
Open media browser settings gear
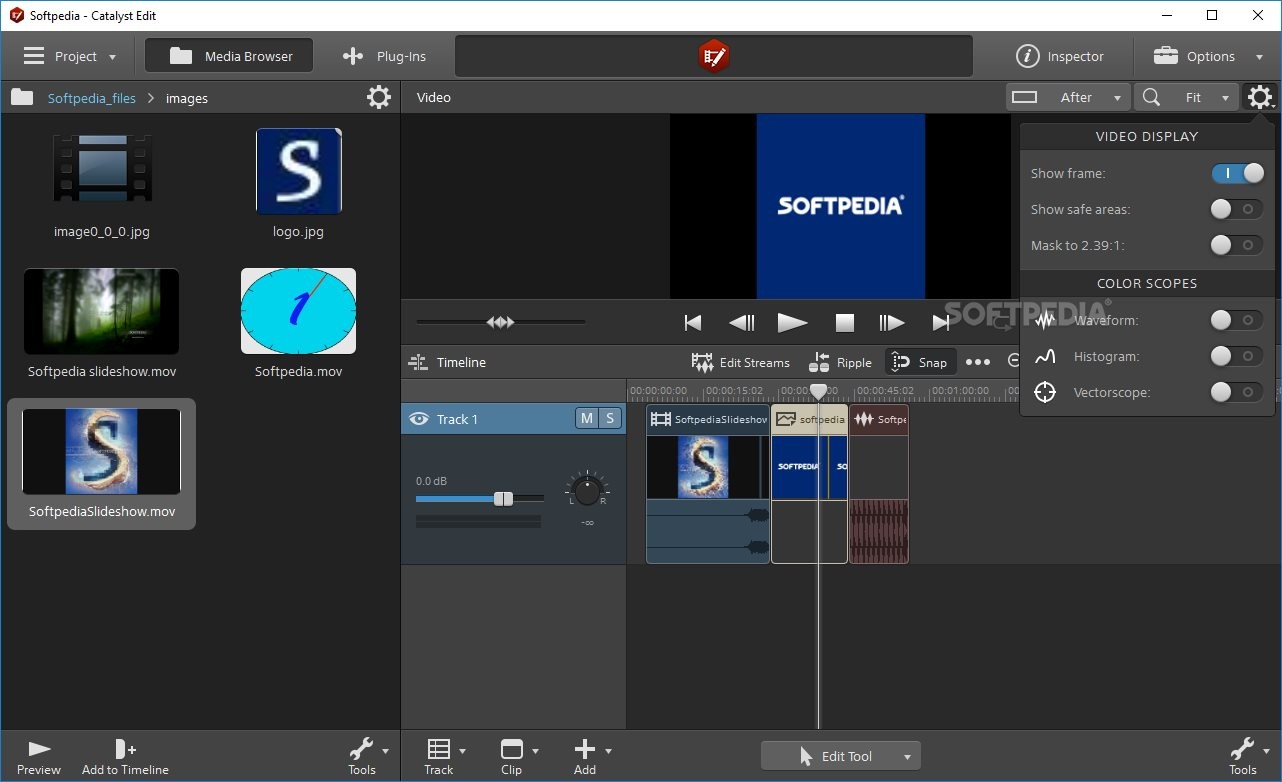pyautogui.click(x=379, y=97)
